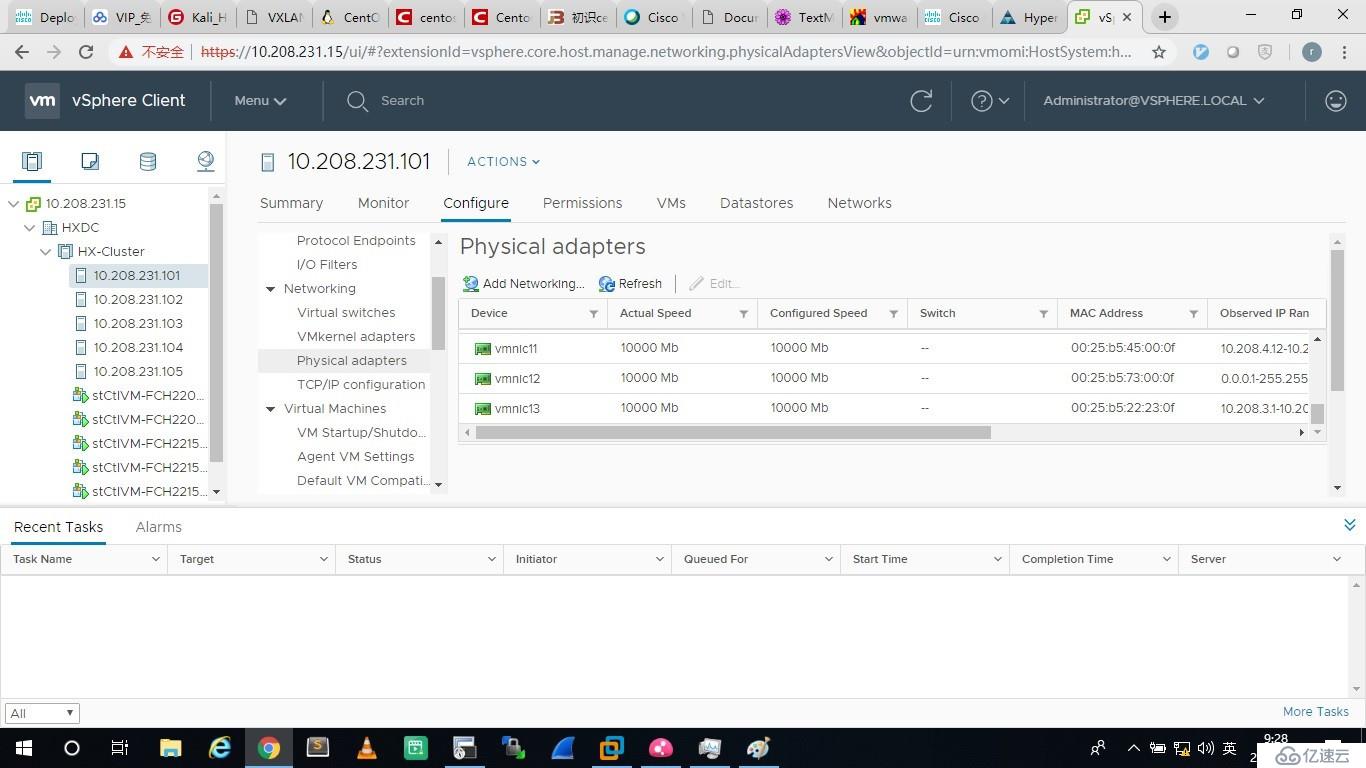This screenshot has width=1366, height=768.
Task: Open Storage inventory view icon
Action: click(148, 161)
